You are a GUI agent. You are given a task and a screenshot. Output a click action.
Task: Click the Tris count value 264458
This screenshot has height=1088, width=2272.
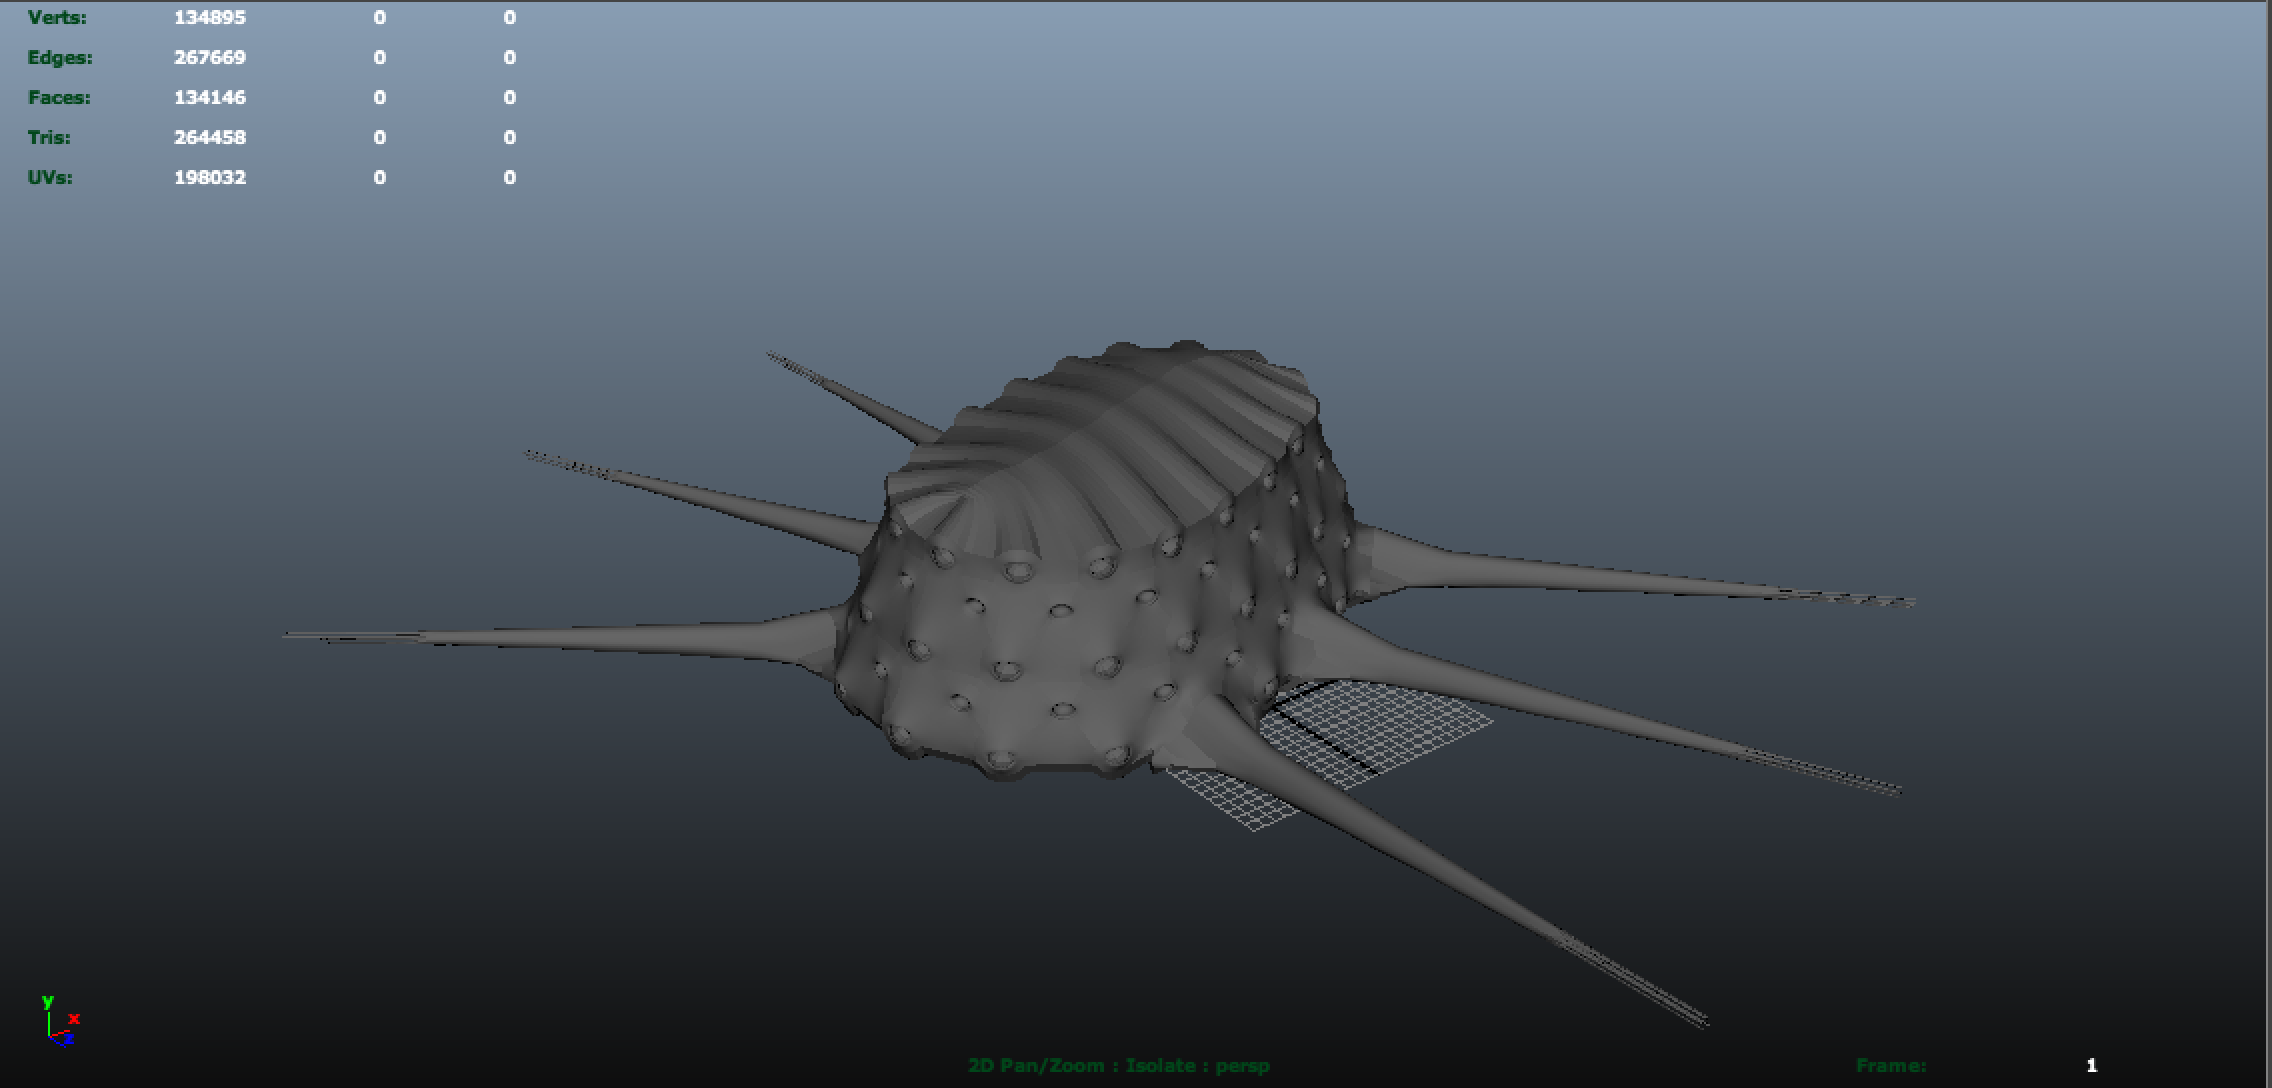pyautogui.click(x=210, y=138)
